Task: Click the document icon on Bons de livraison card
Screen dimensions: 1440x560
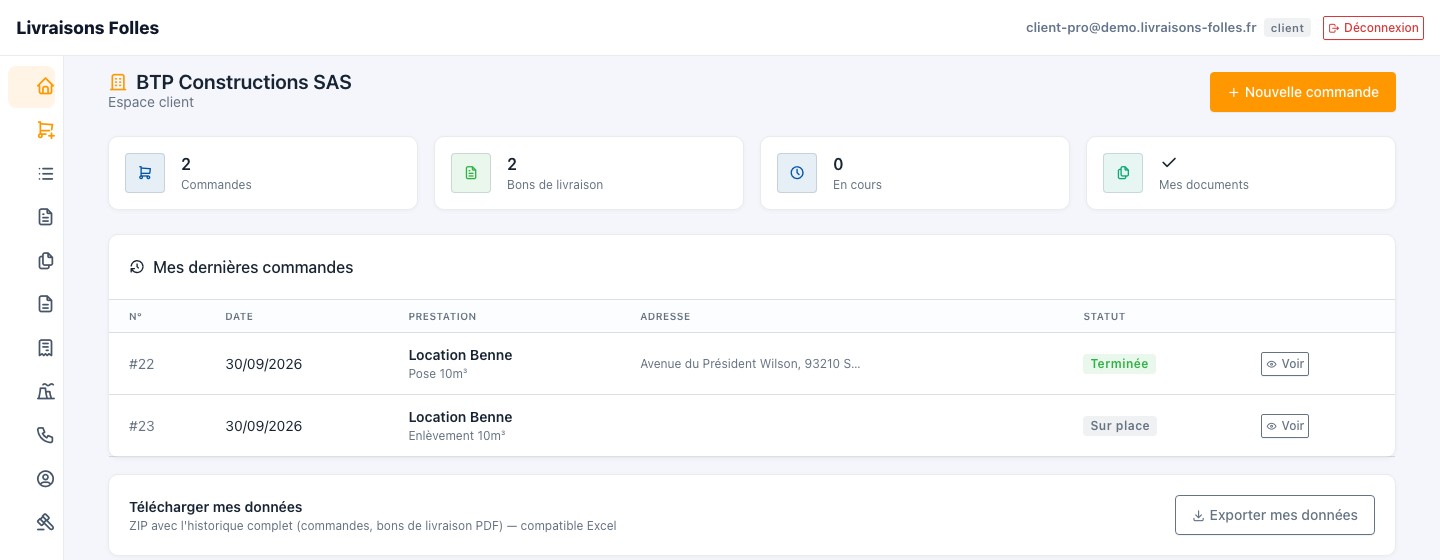Action: pos(471,173)
